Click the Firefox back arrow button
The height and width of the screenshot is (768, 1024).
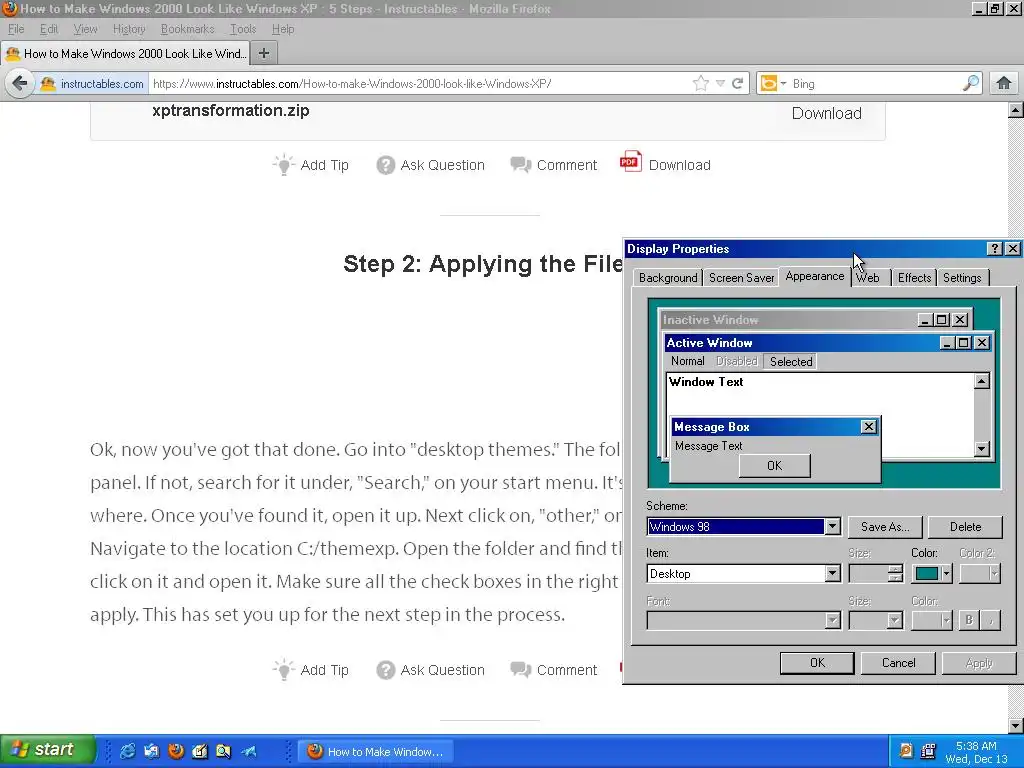coord(20,84)
